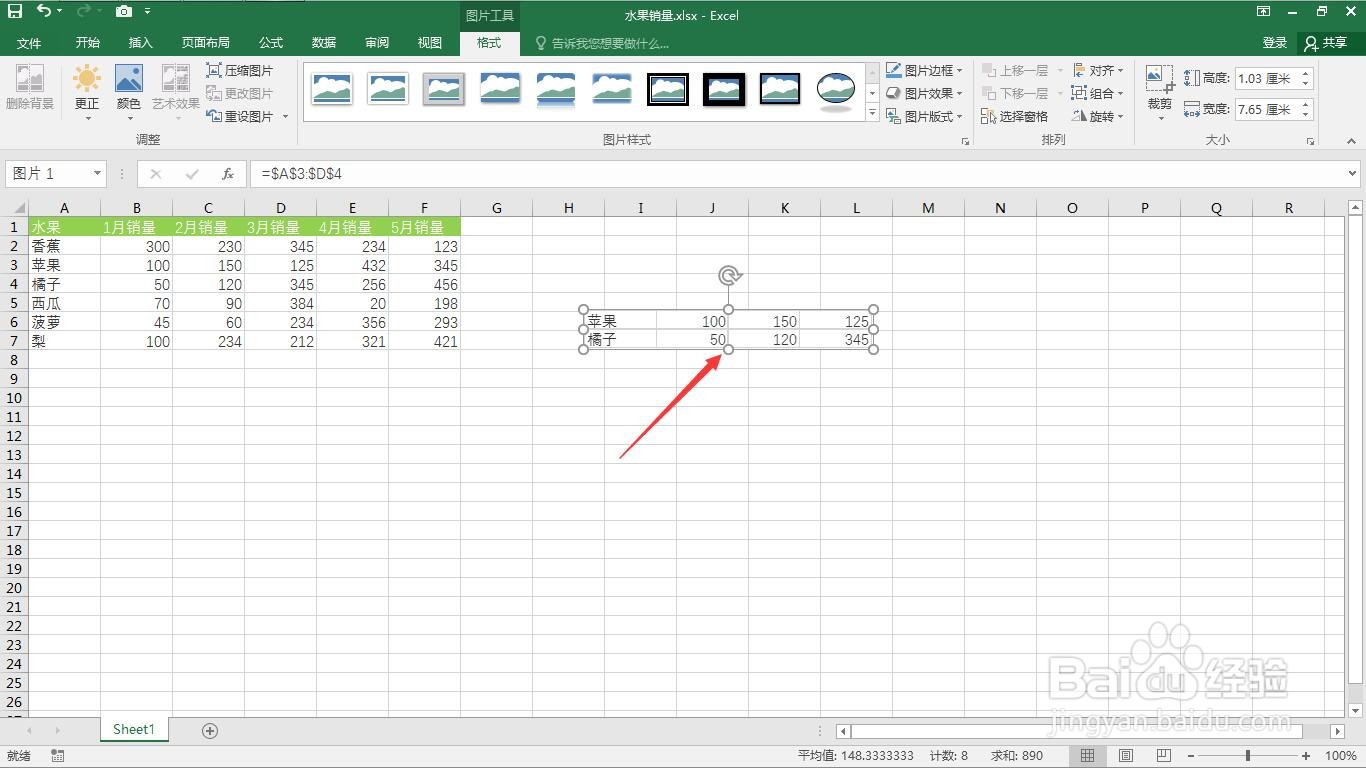This screenshot has height=768, width=1366.
Task: Click the 100% zoom level text
Action: click(1340, 756)
